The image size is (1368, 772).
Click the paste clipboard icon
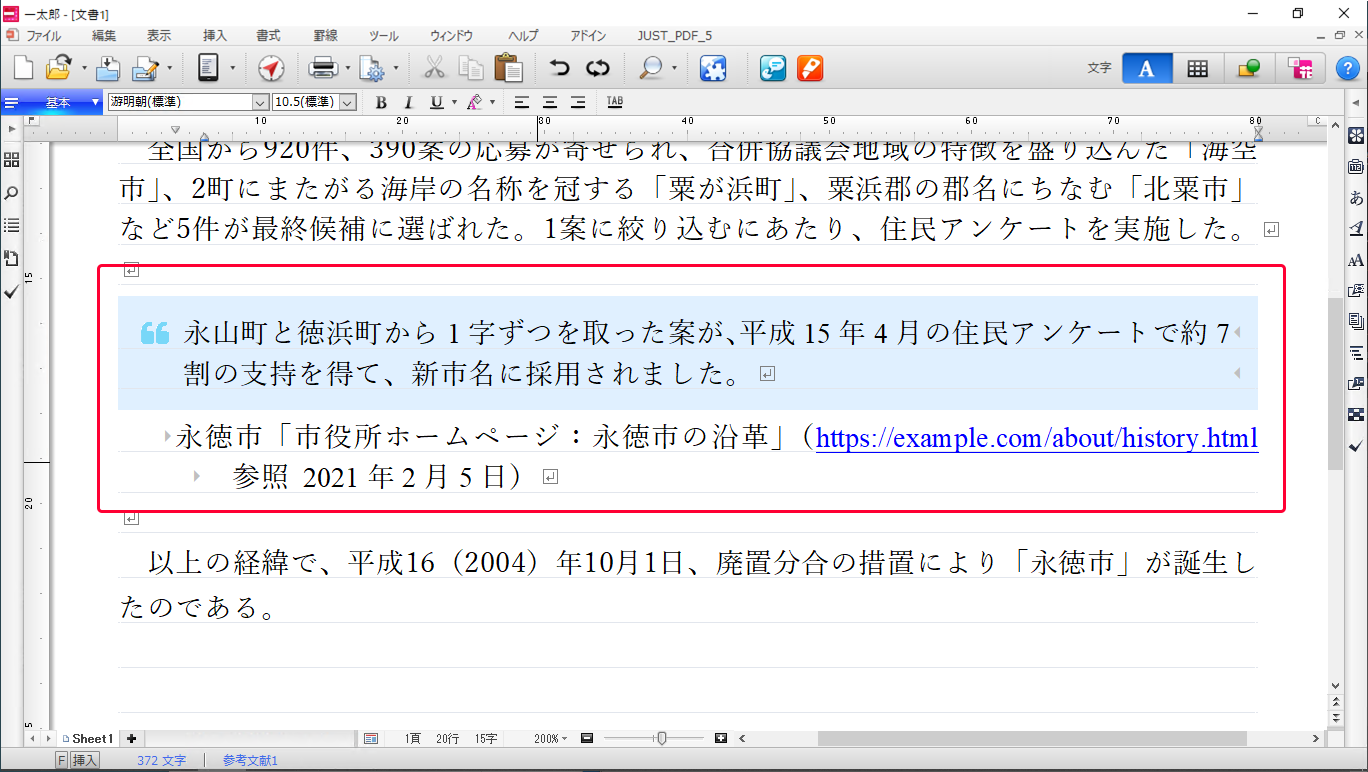point(508,68)
